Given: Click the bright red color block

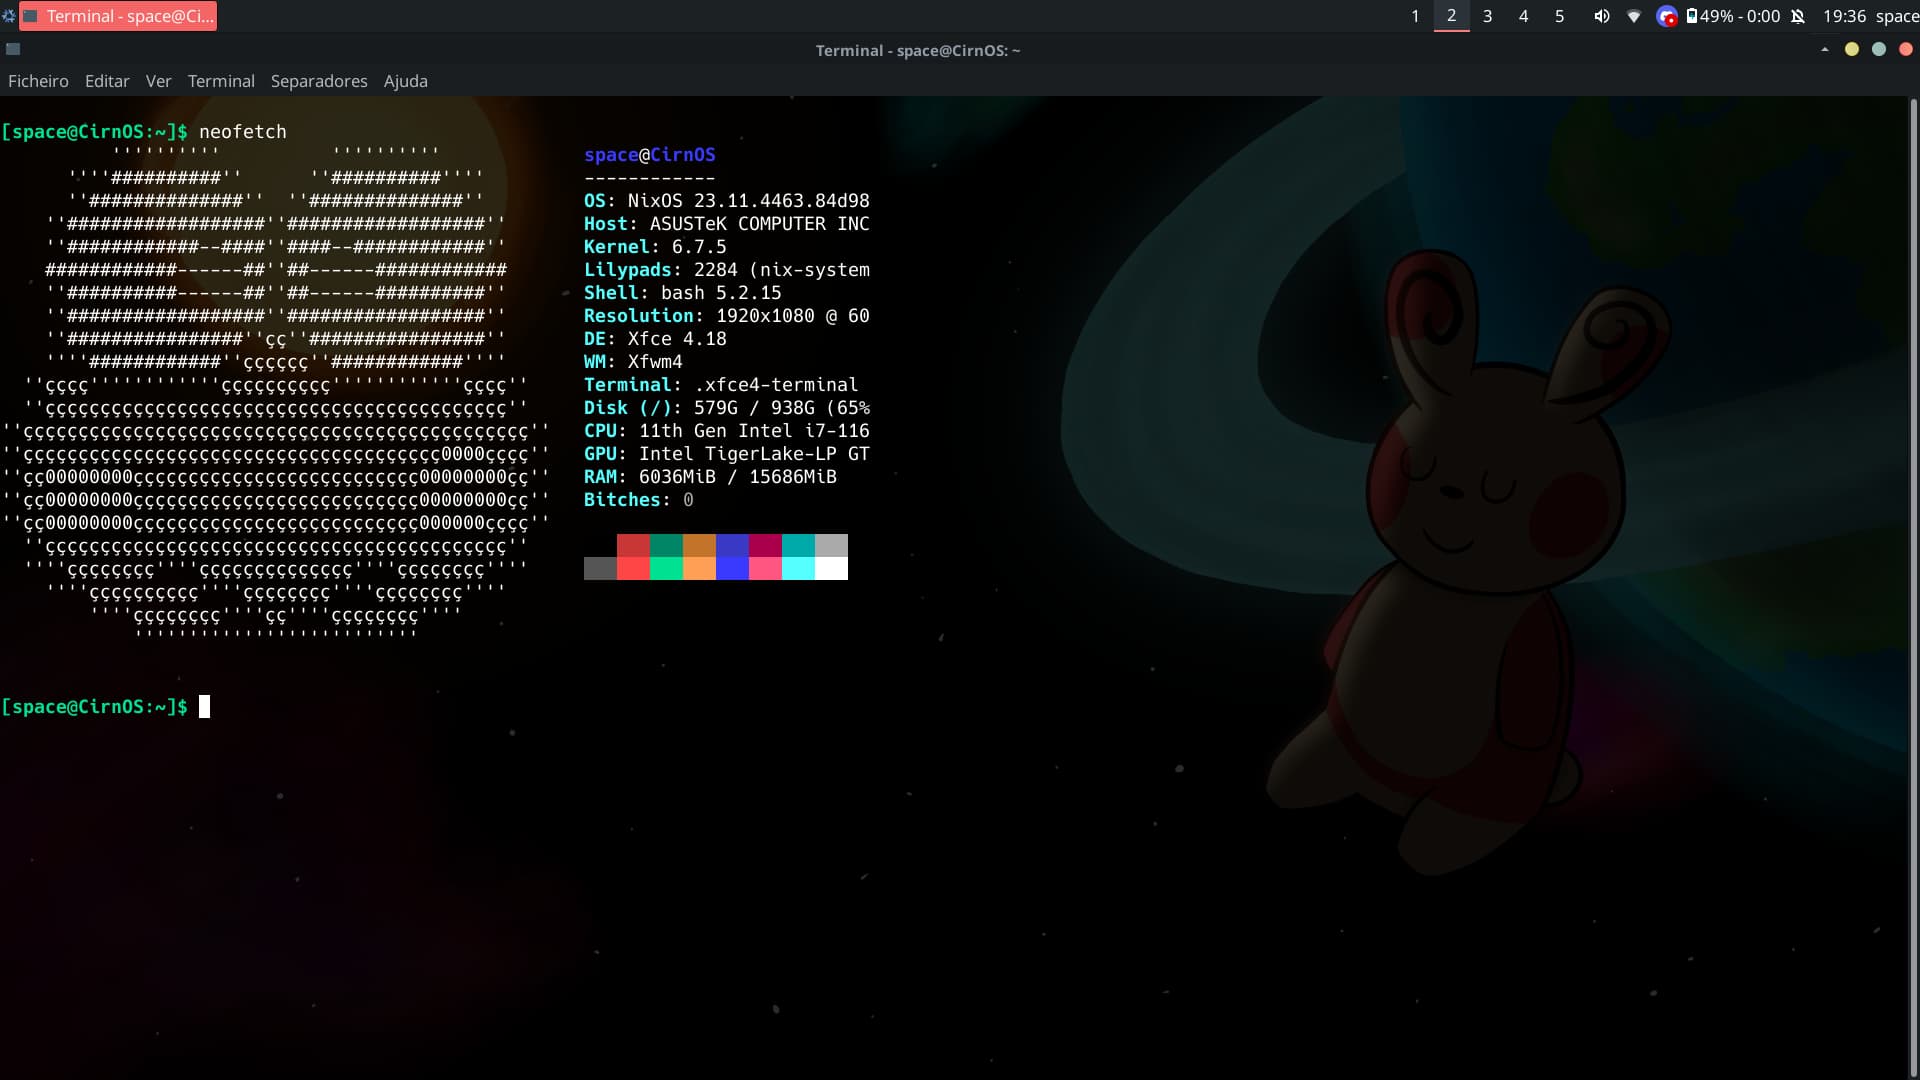Looking at the screenshot, I should click(x=633, y=568).
